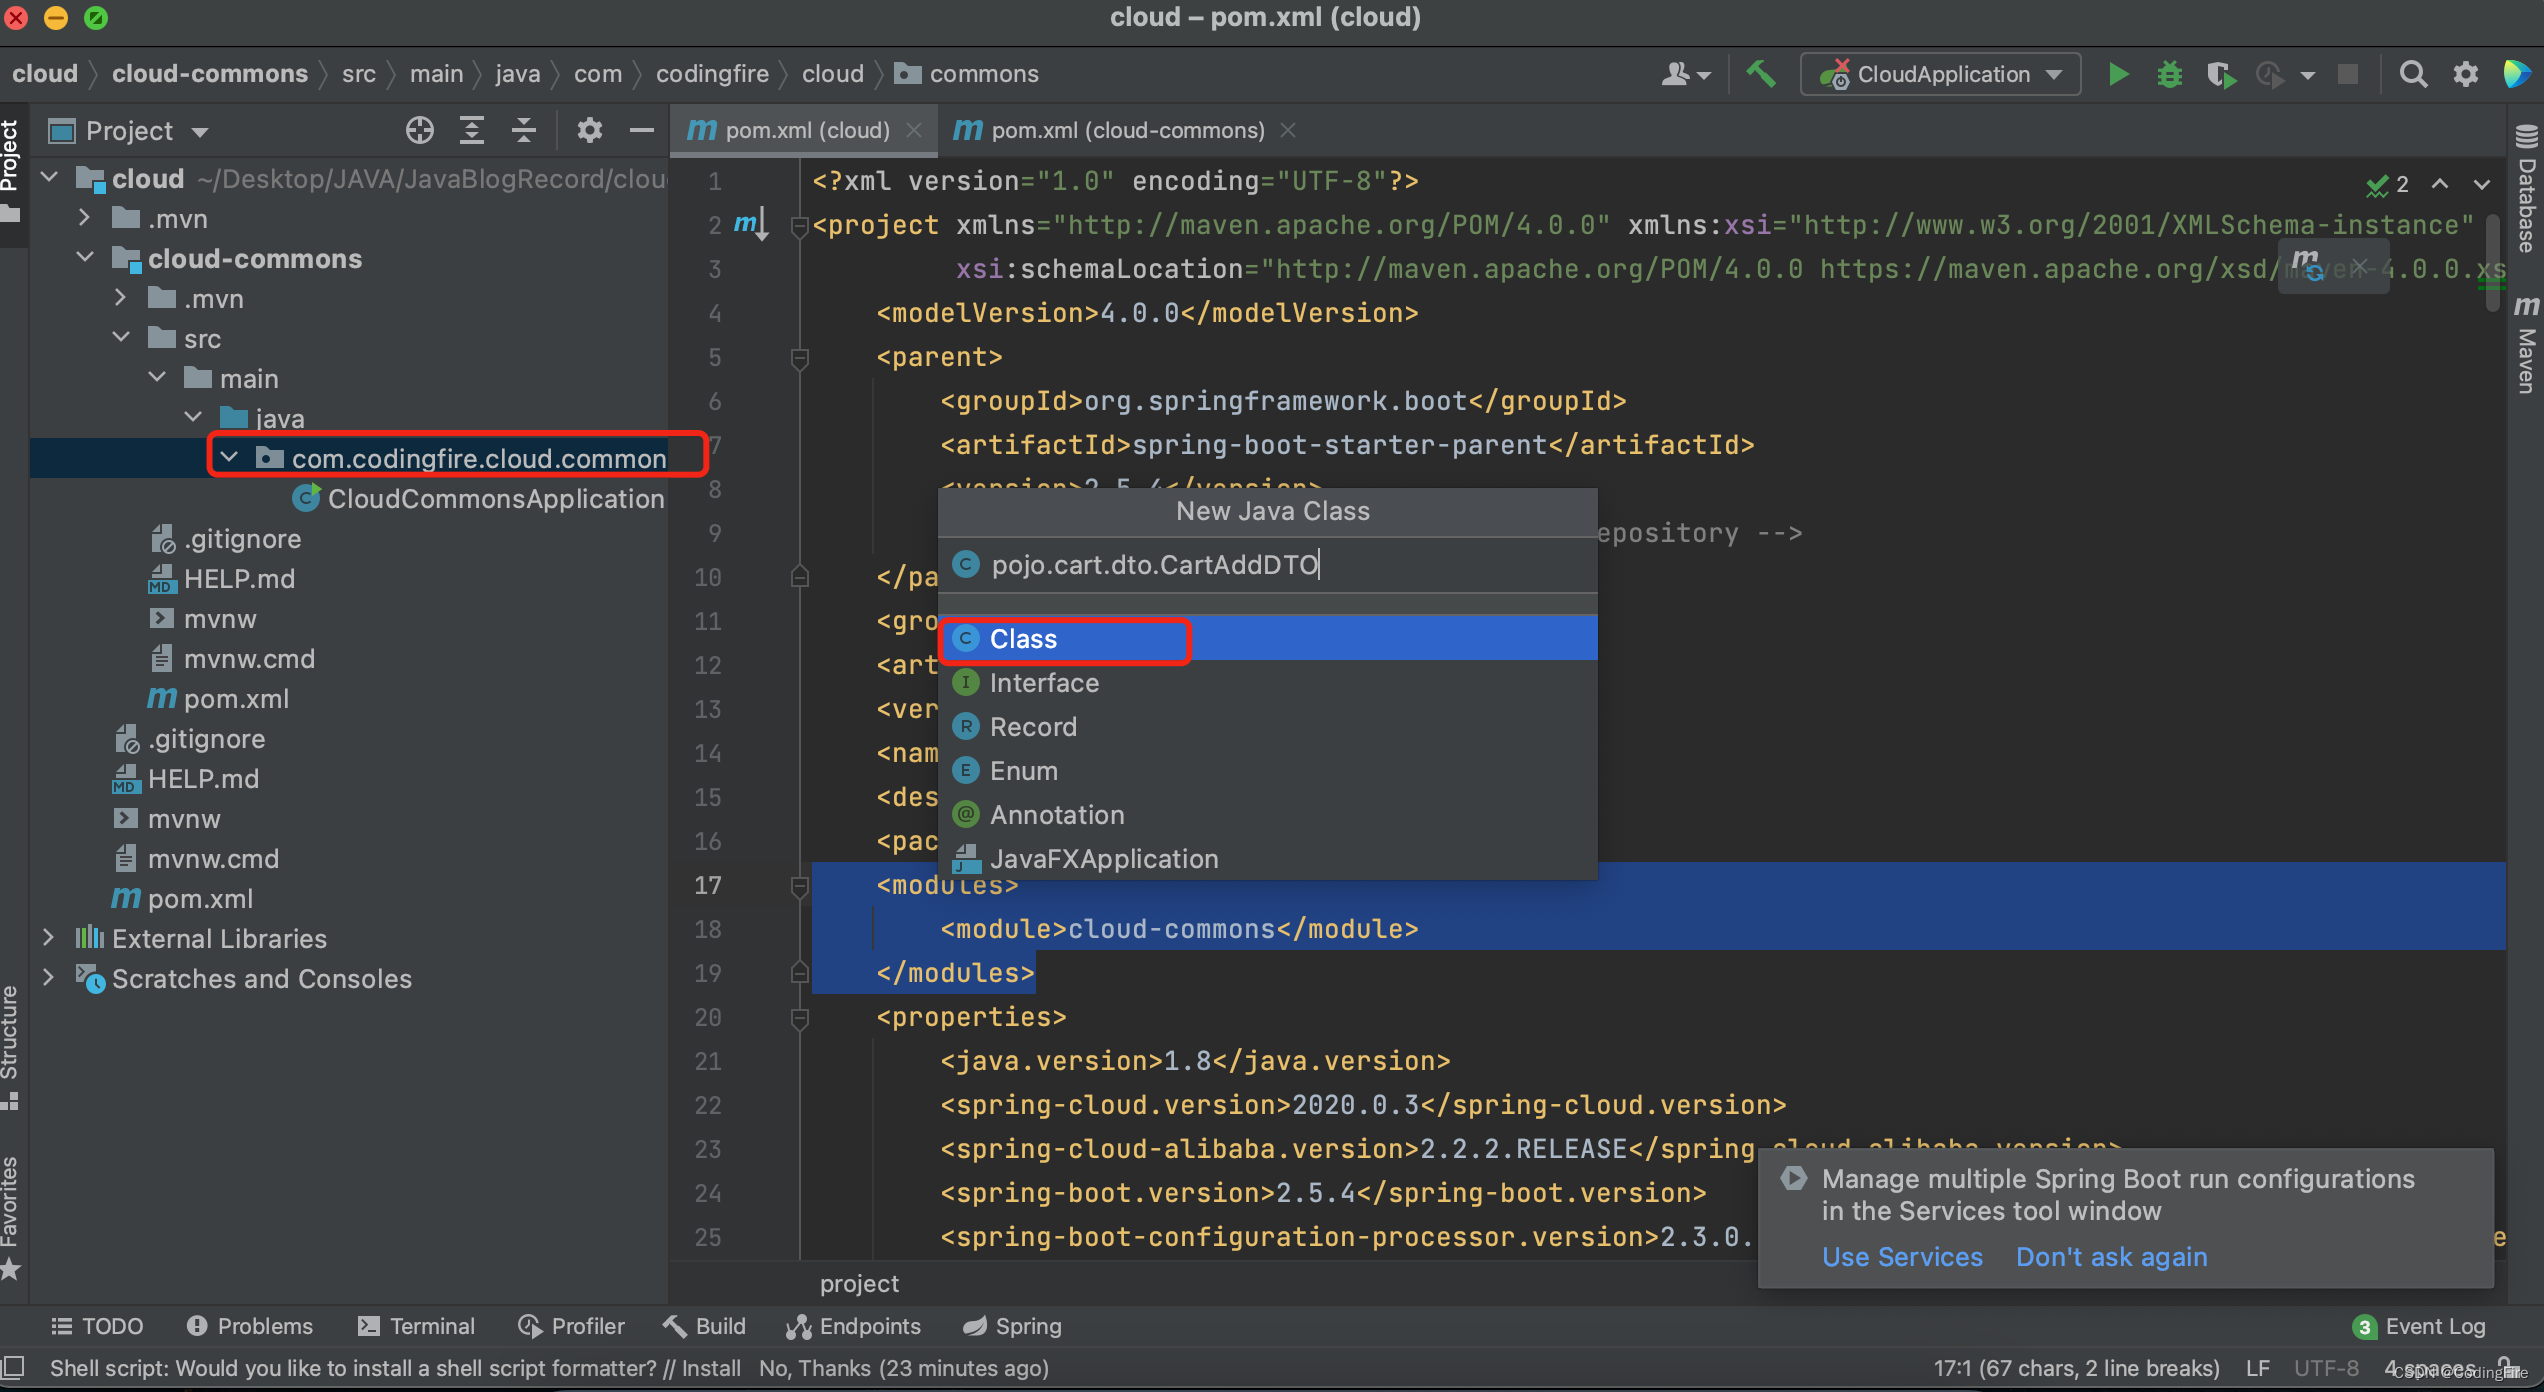2544x1392 pixels.
Task: Select JavaFXApplication in New Java Class list
Action: pyautogui.click(x=1267, y=859)
